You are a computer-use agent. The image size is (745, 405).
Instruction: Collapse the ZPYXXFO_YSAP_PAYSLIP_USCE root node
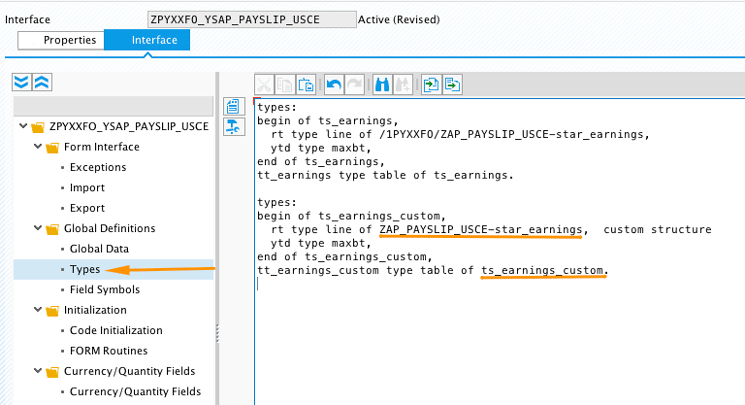(x=23, y=127)
